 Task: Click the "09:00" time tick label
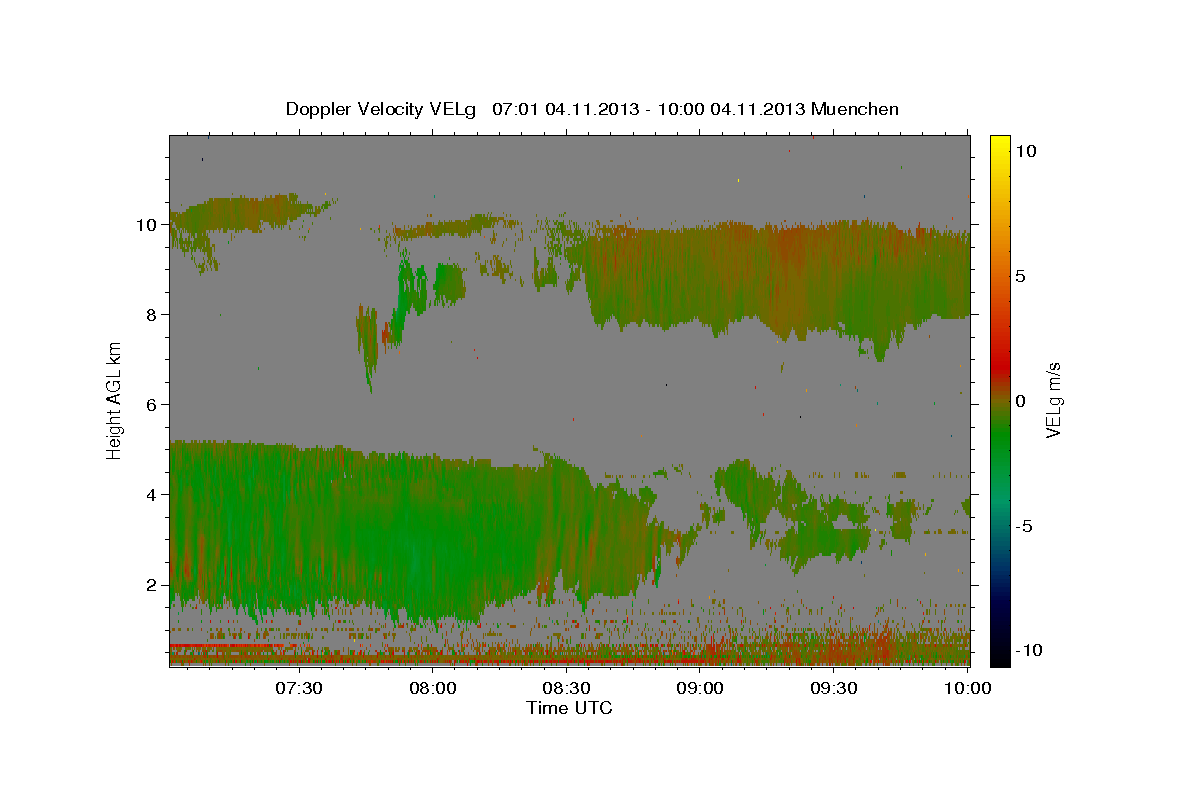(700, 688)
